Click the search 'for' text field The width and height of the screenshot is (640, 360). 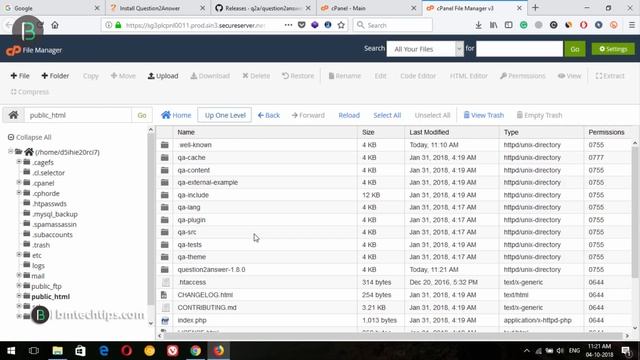(519, 49)
